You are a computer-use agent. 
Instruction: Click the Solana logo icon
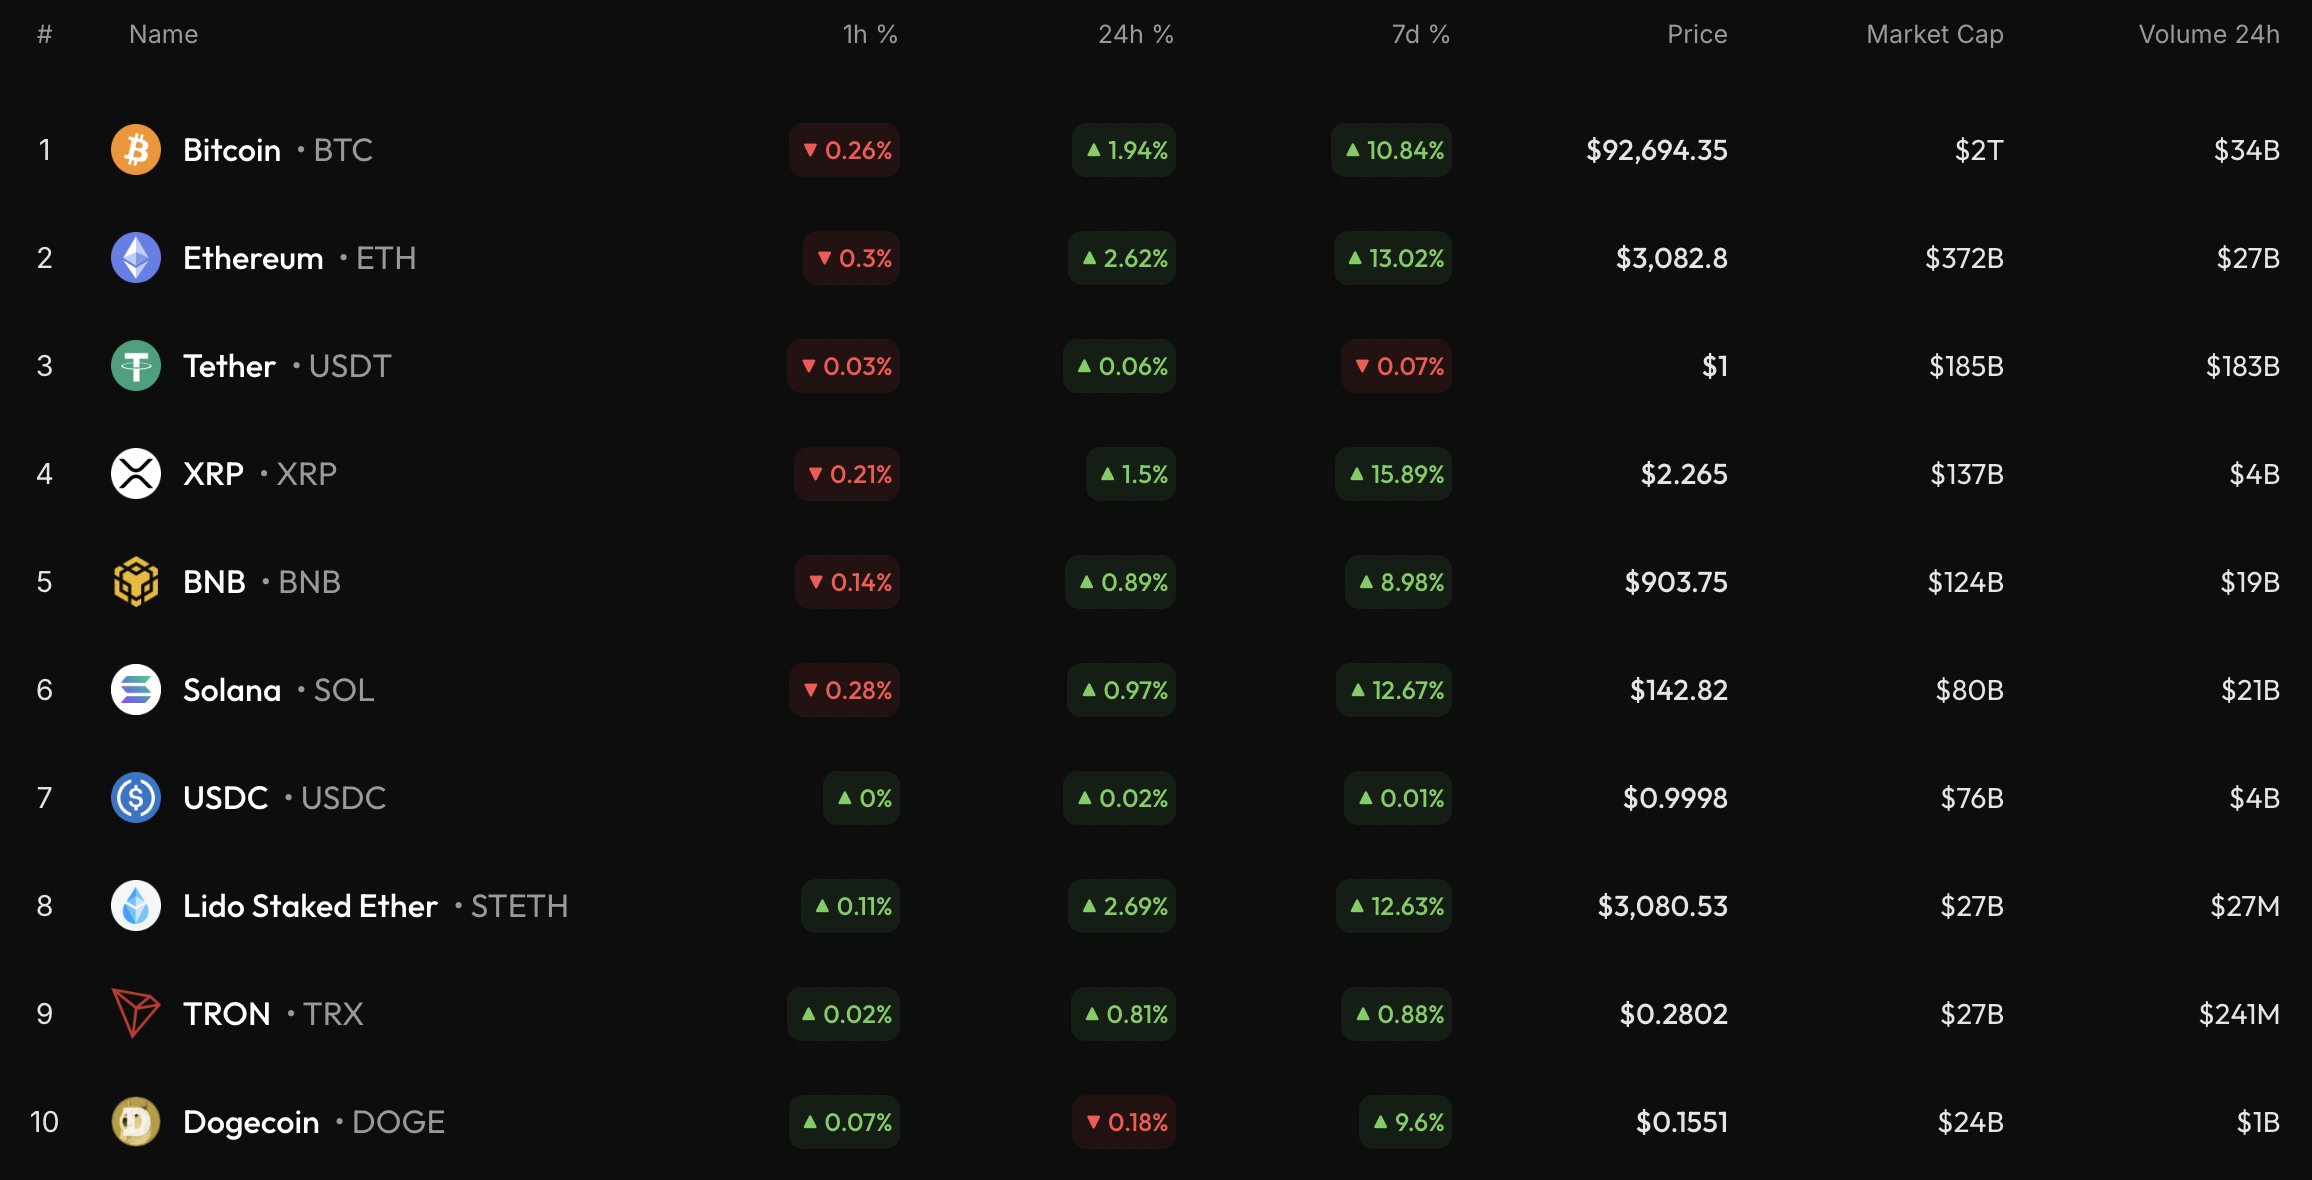click(136, 690)
